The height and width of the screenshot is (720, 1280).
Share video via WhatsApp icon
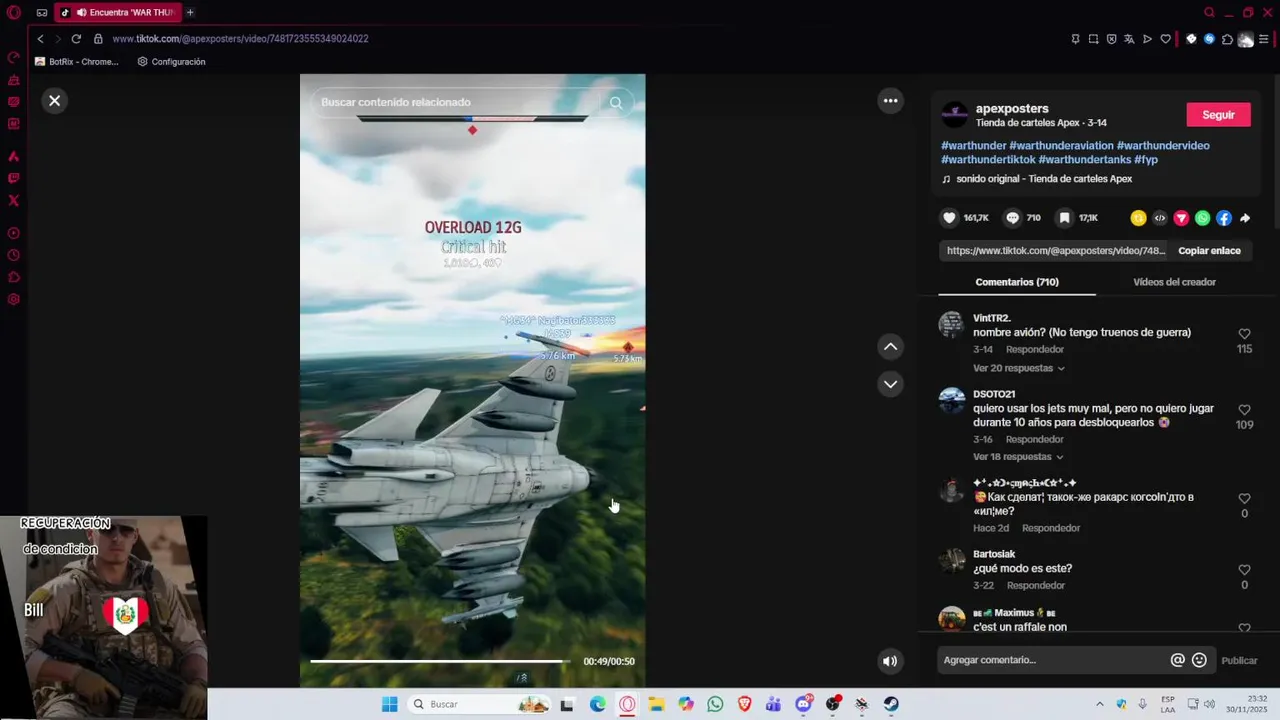tap(1202, 218)
